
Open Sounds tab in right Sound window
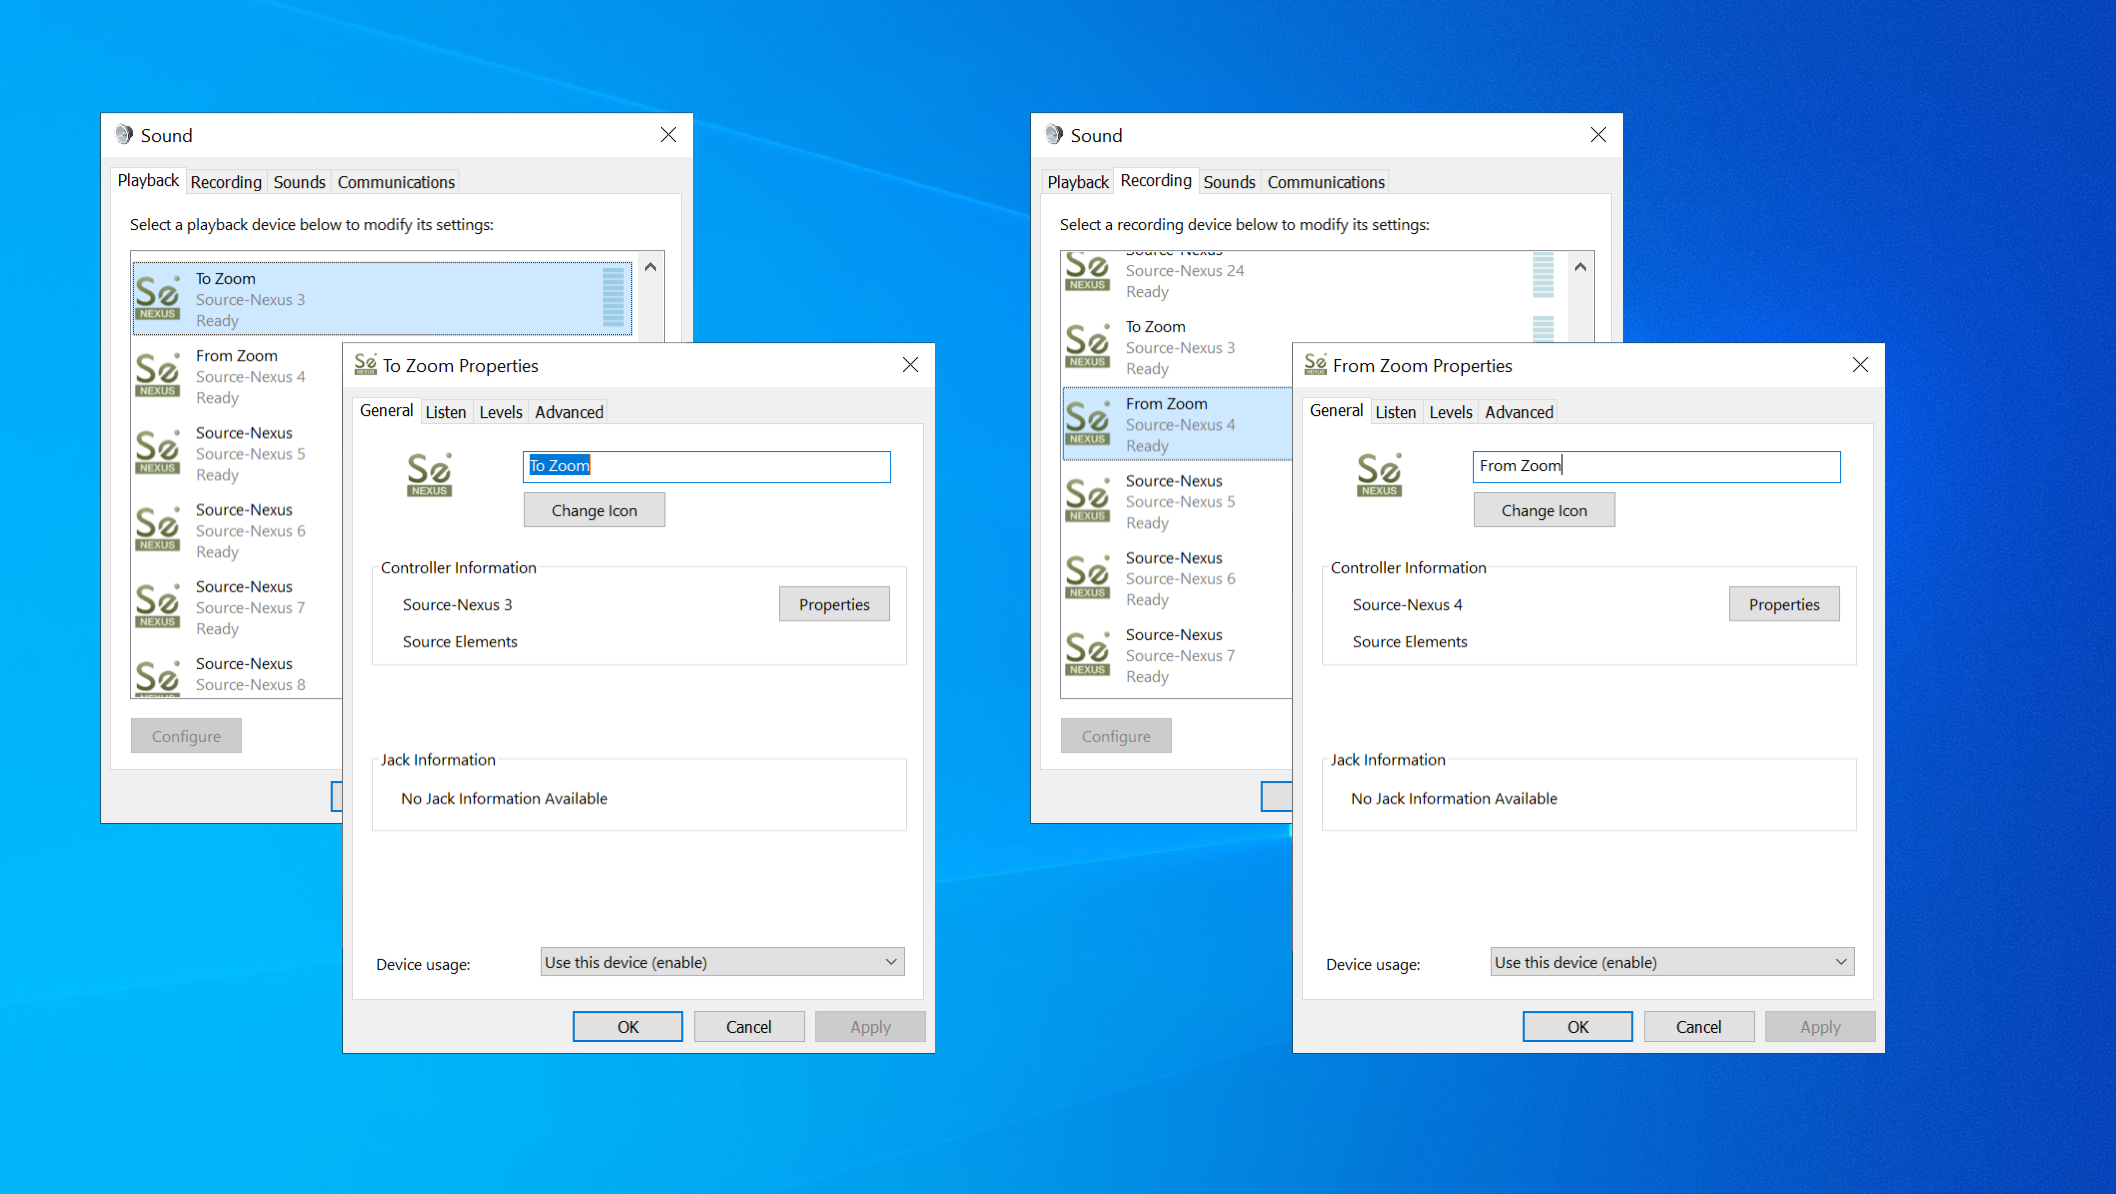(x=1229, y=182)
